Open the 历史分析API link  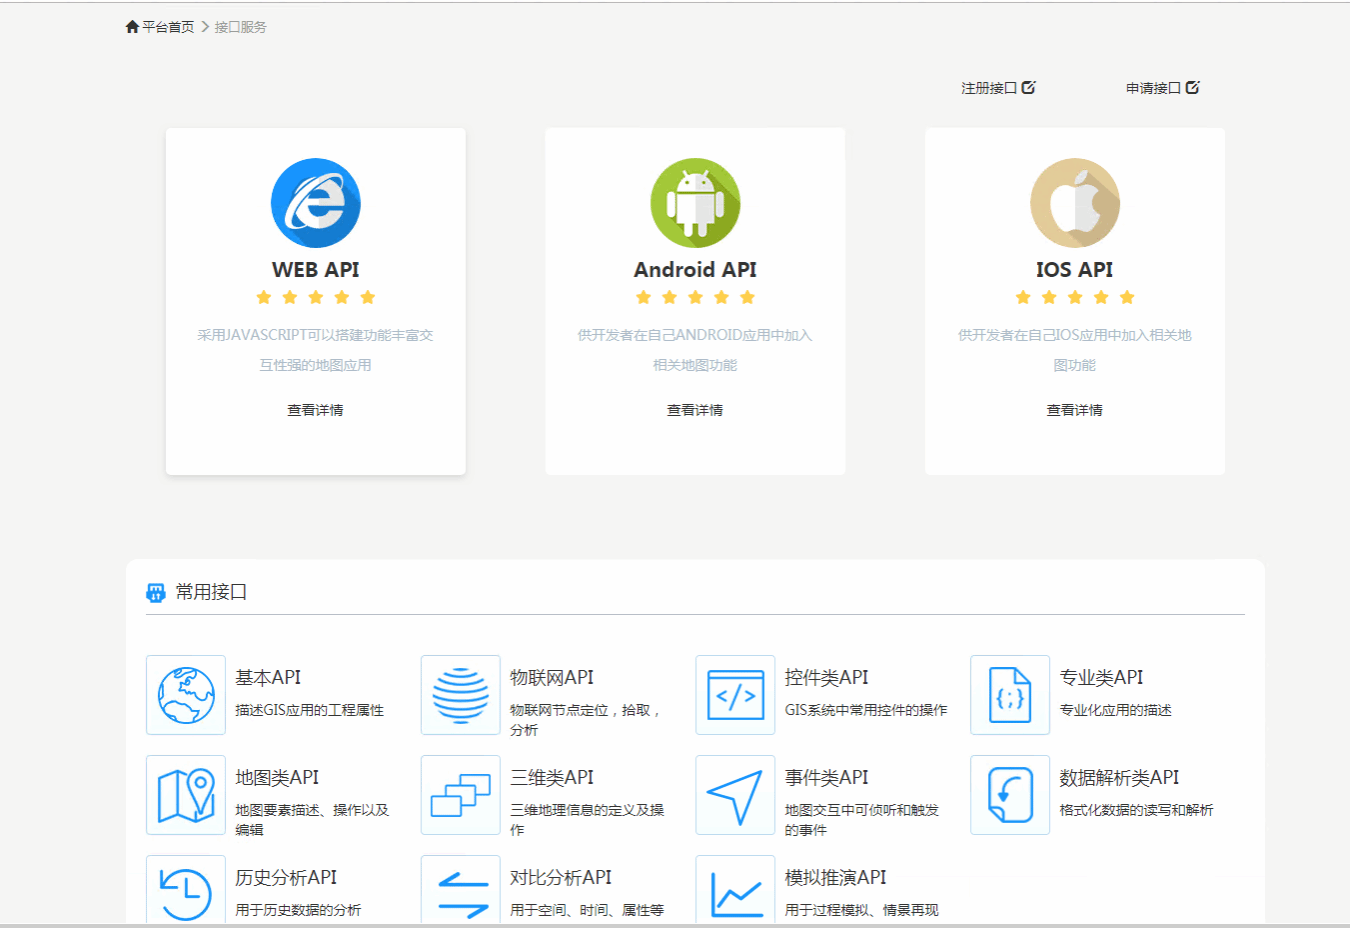coord(286,878)
